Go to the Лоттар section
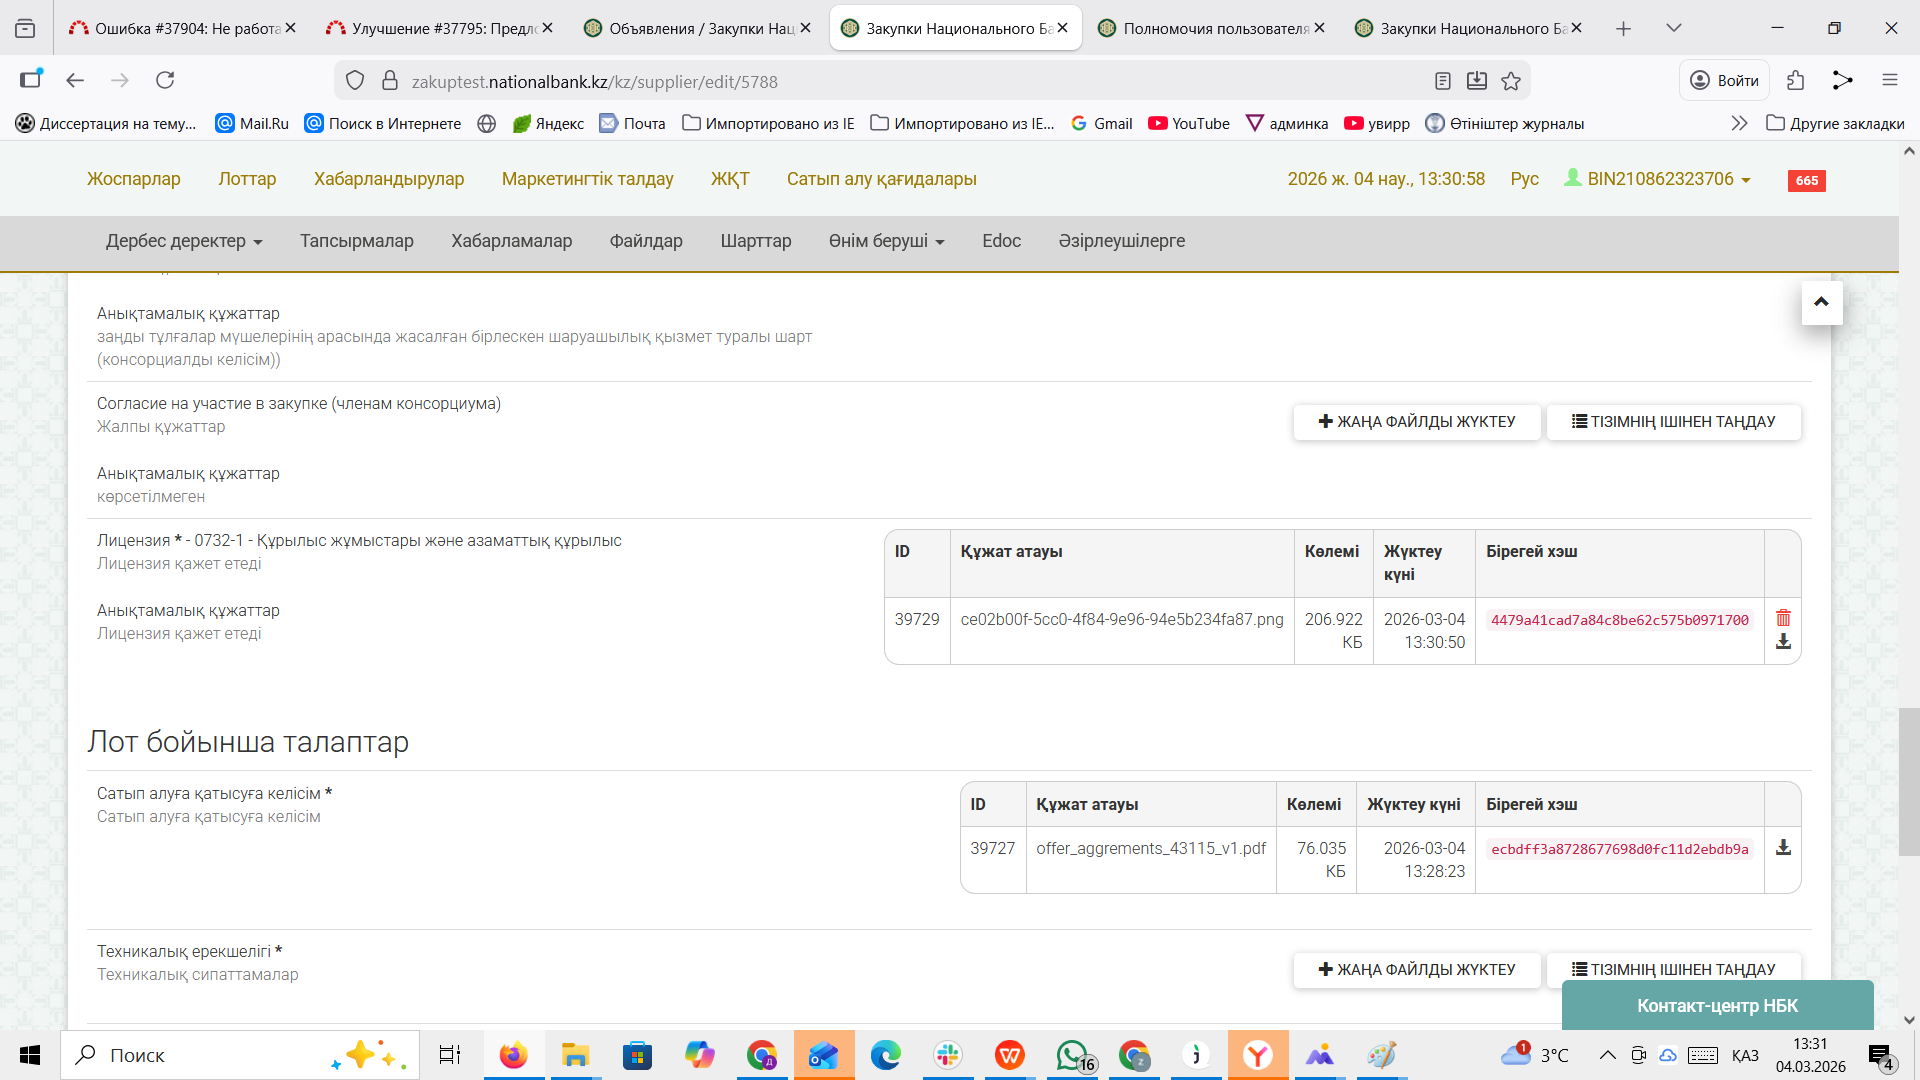The image size is (1920, 1080). click(x=247, y=179)
